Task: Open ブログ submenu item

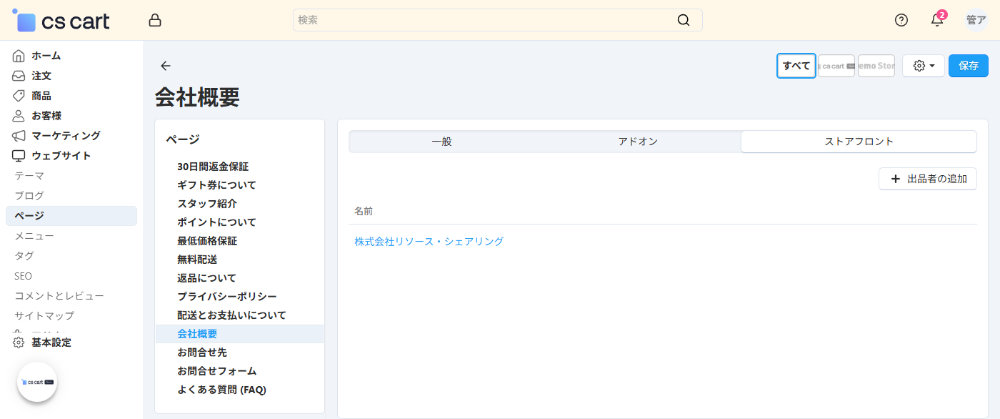Action: coord(29,196)
